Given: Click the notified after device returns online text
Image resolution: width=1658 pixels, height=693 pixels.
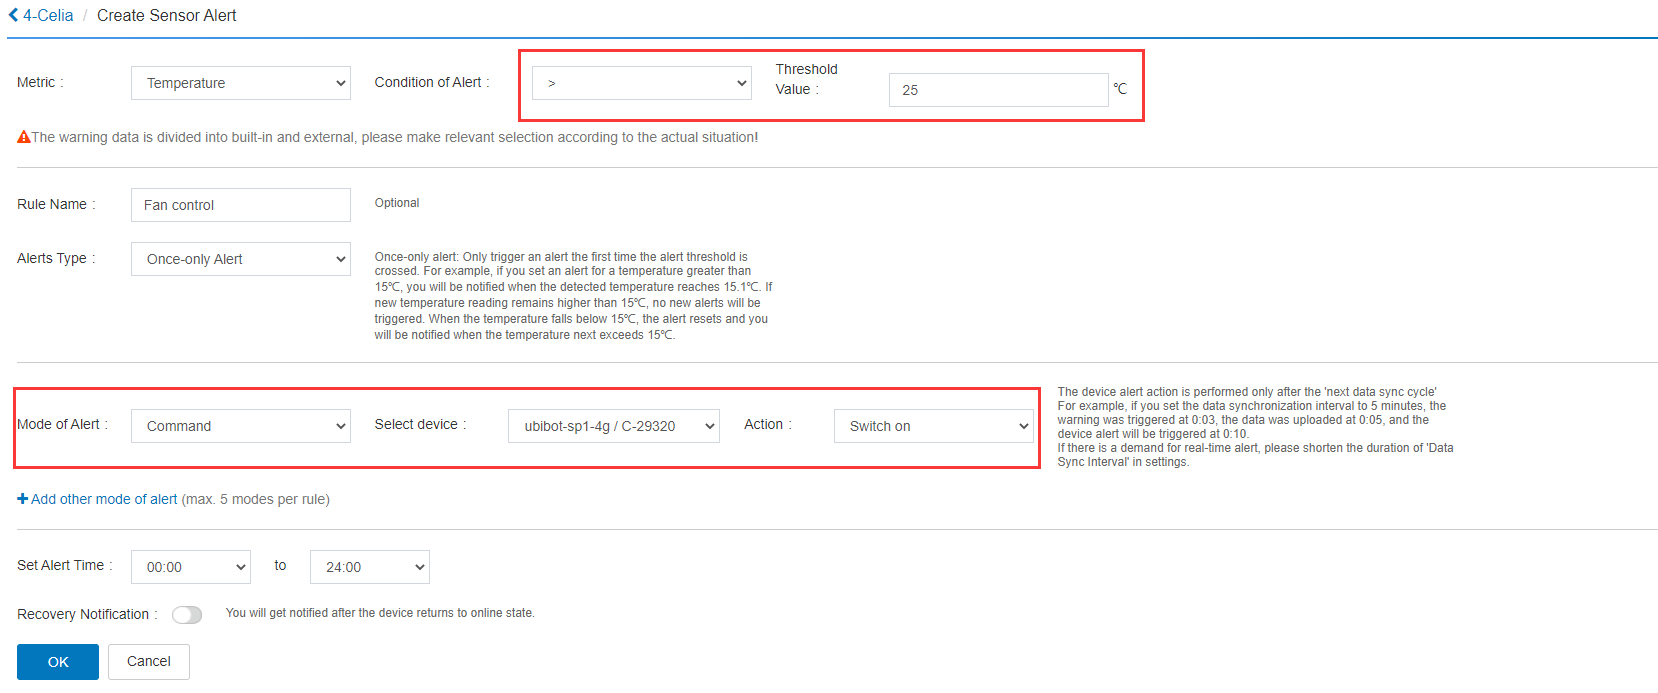Looking at the screenshot, I should [380, 613].
